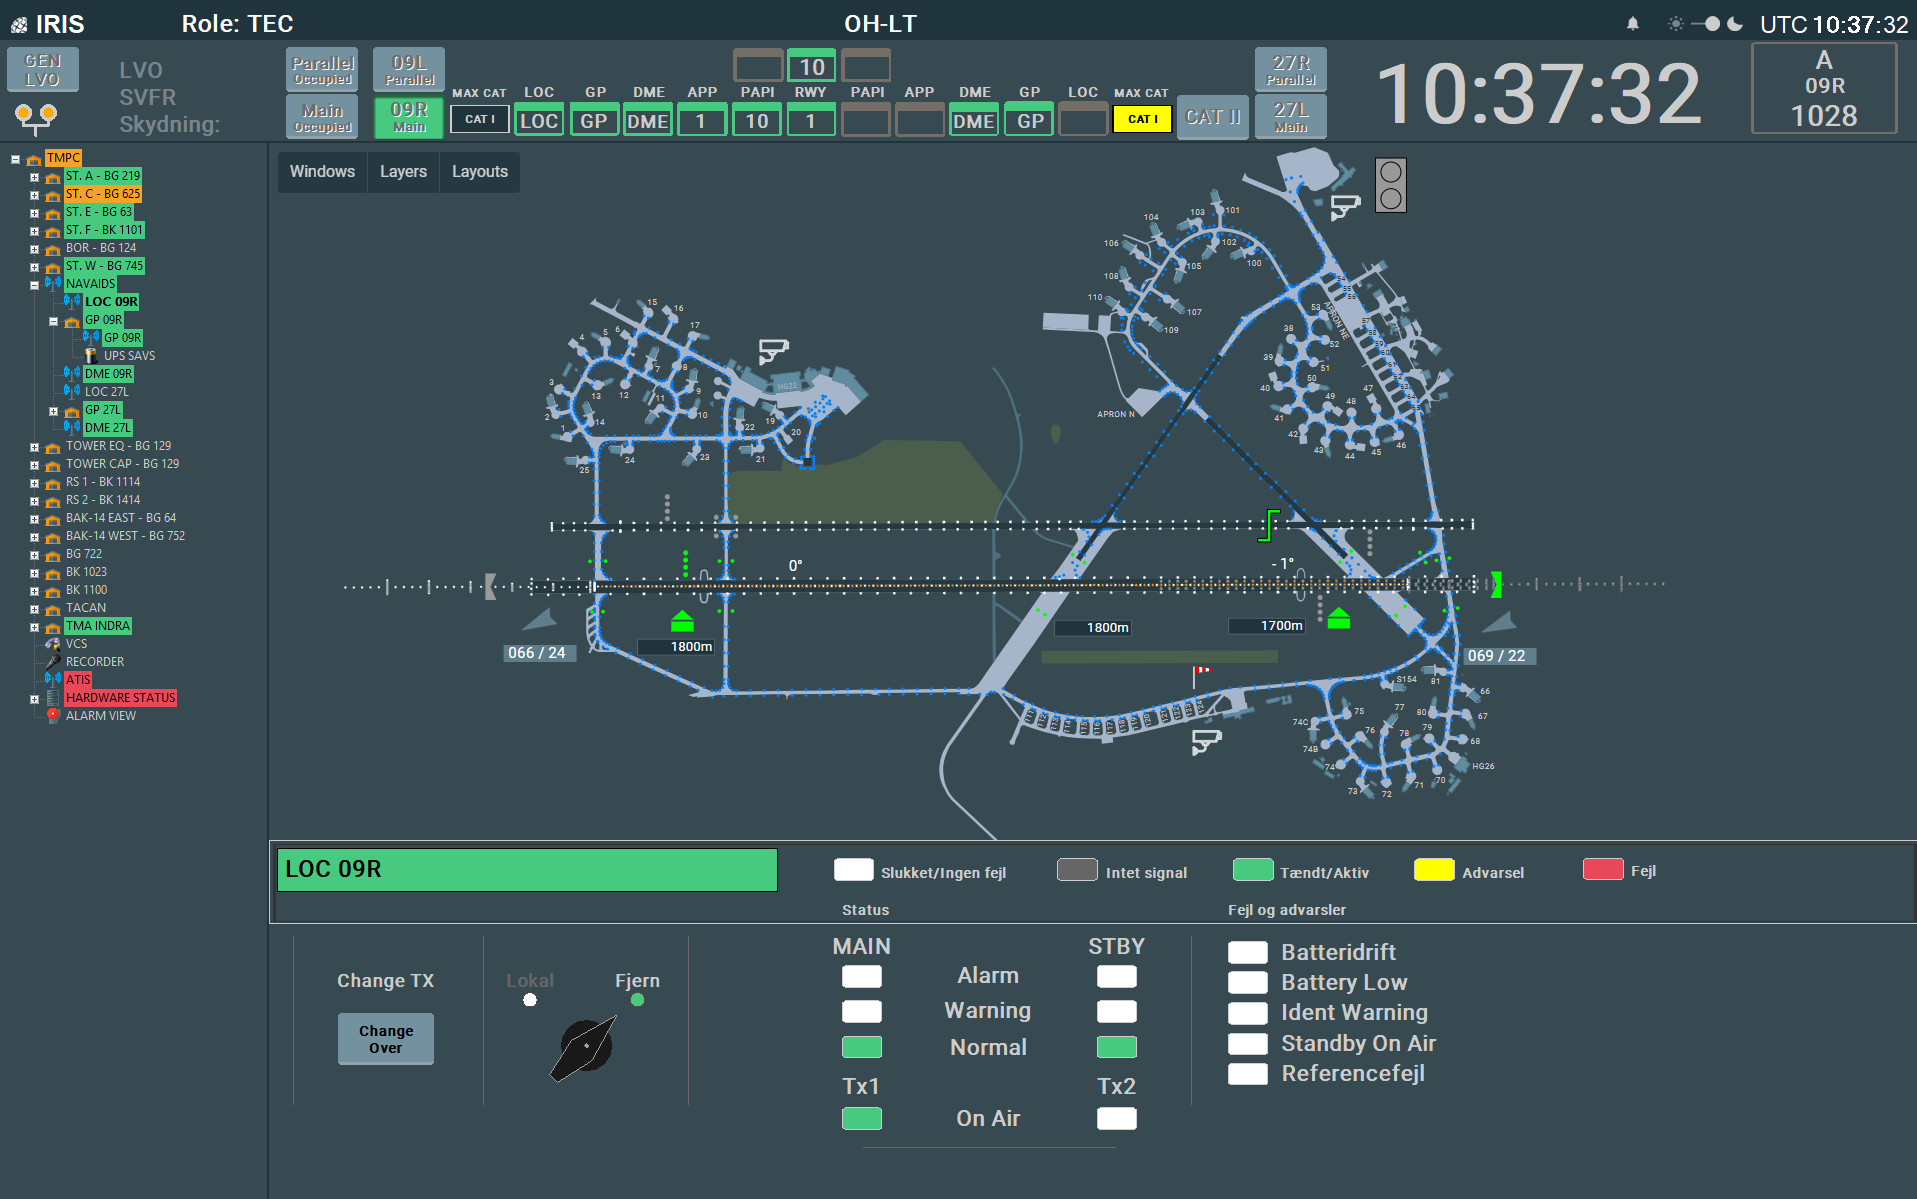This screenshot has height=1199, width=1917.
Task: Click the ALARM VIEW red alarm icon
Action: tap(53, 716)
